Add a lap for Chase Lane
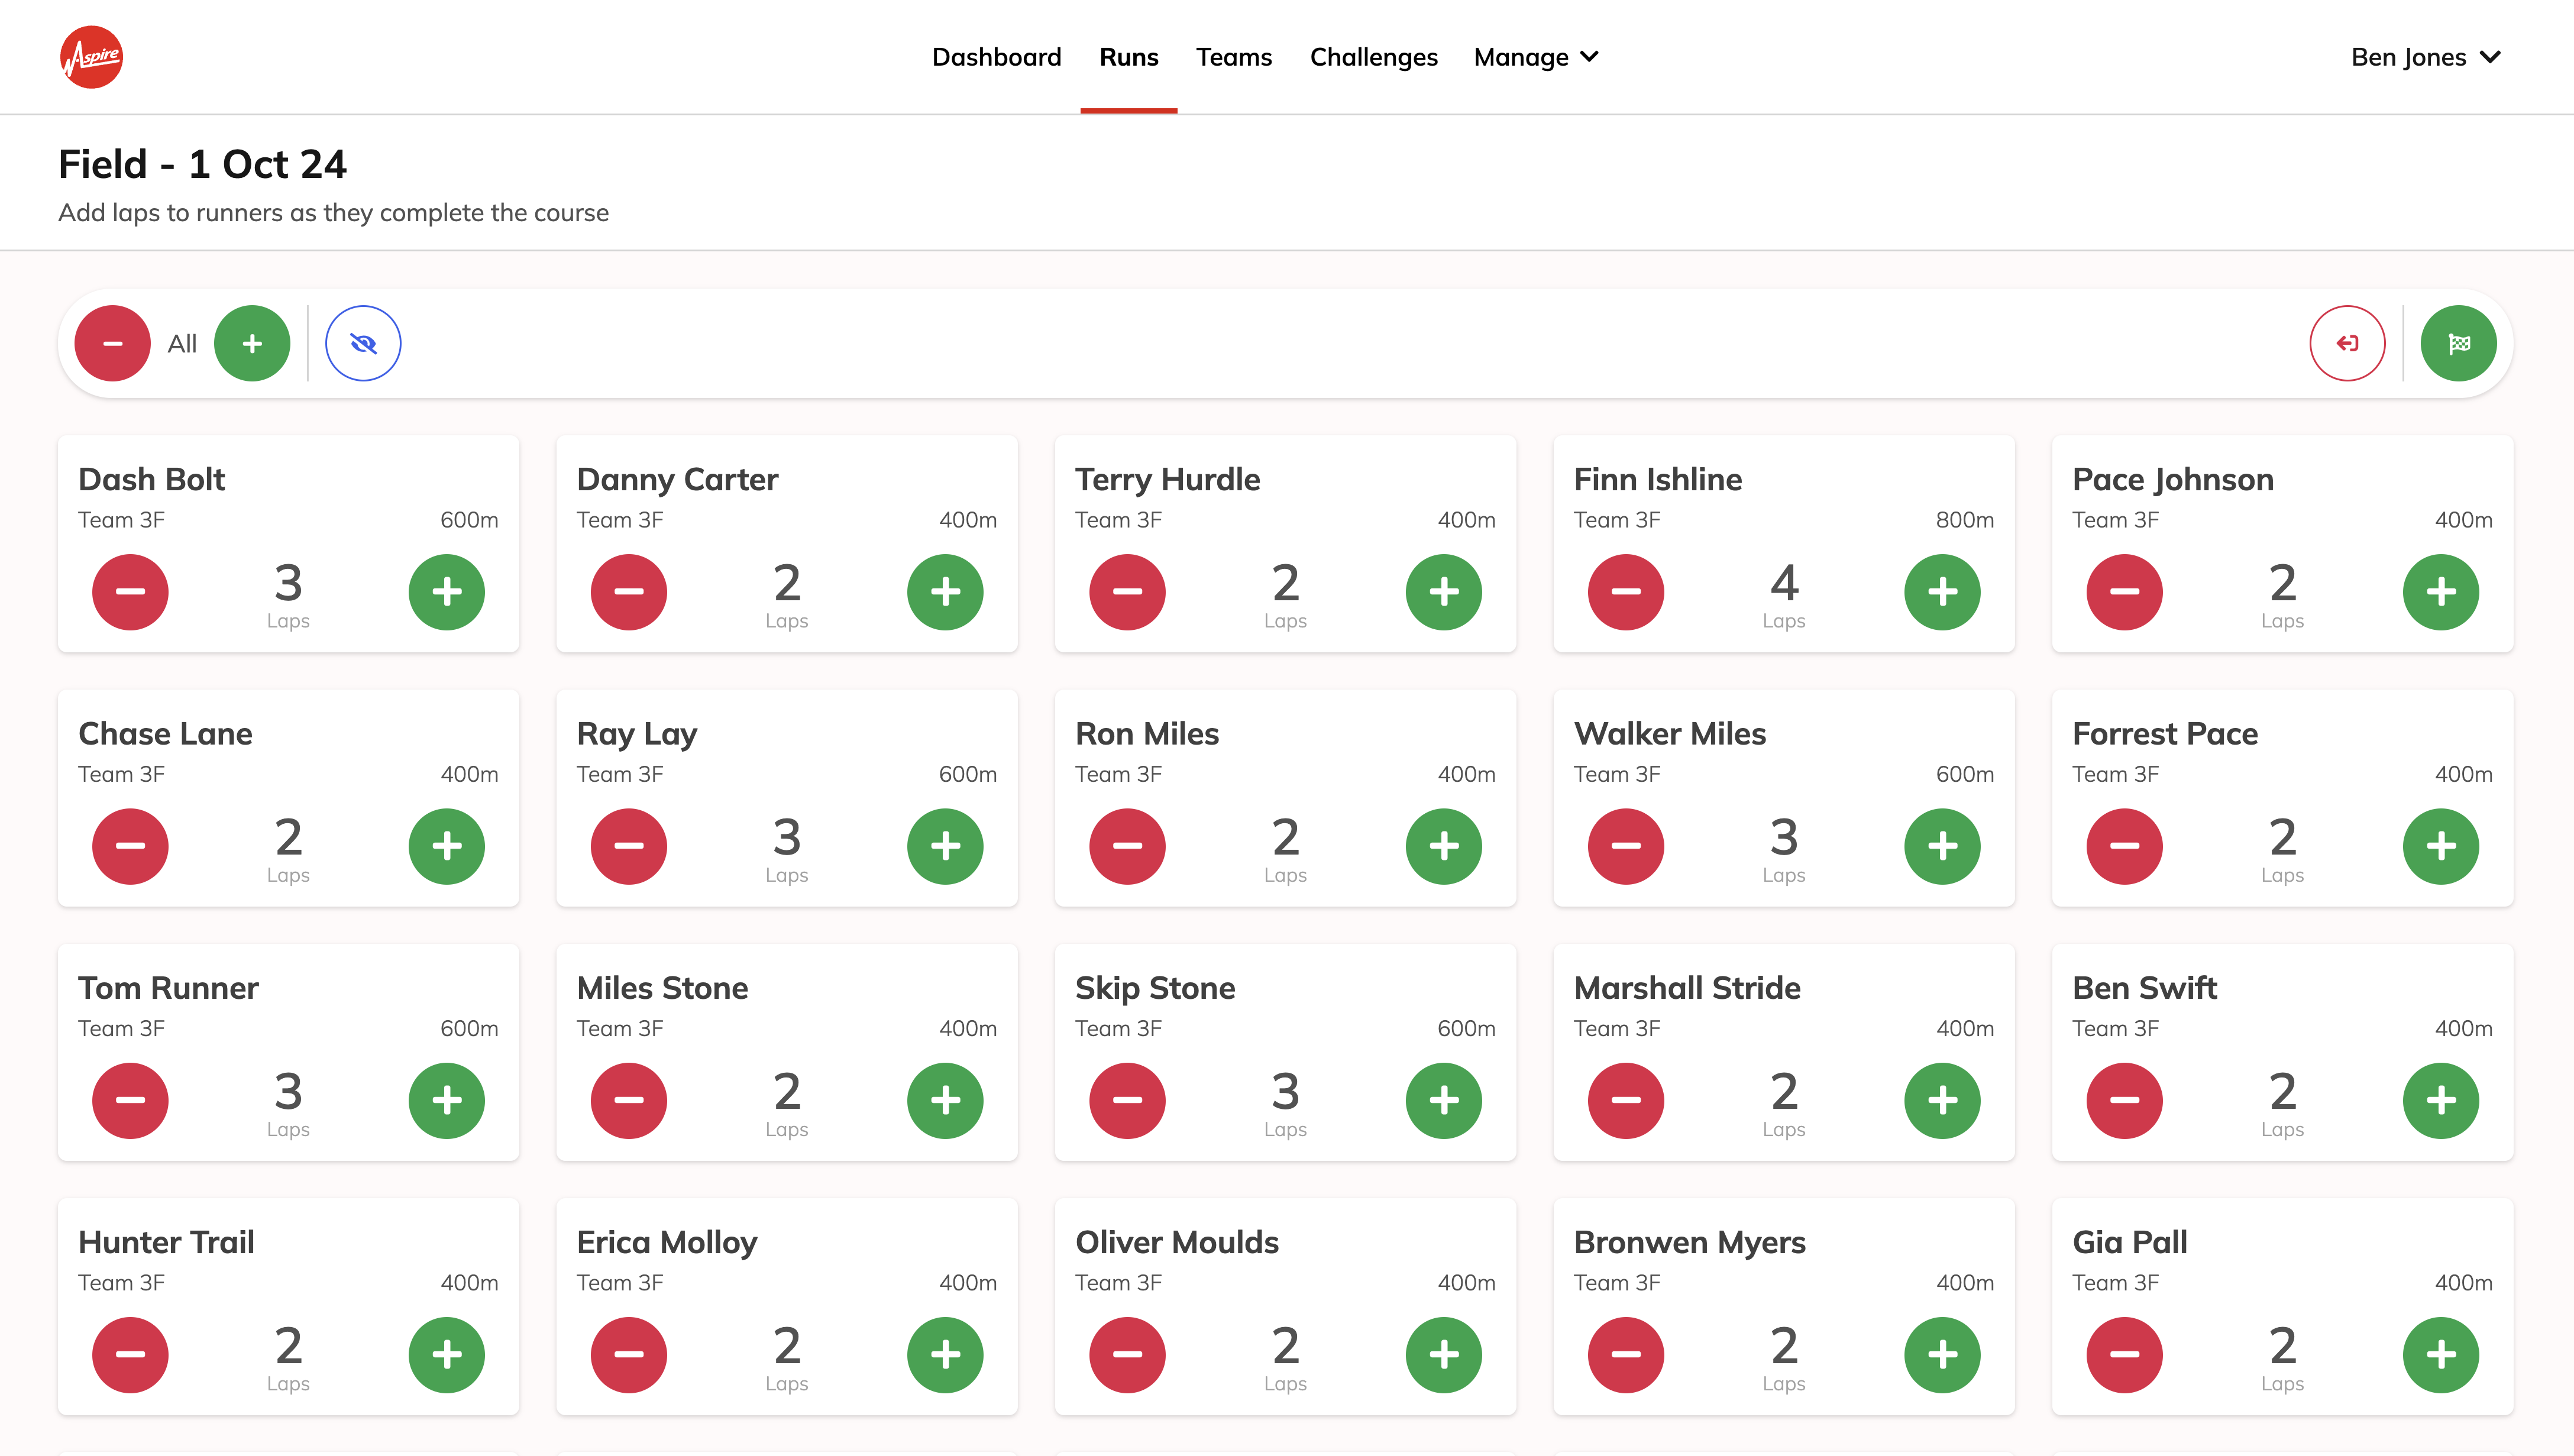This screenshot has width=2574, height=1456. [447, 846]
